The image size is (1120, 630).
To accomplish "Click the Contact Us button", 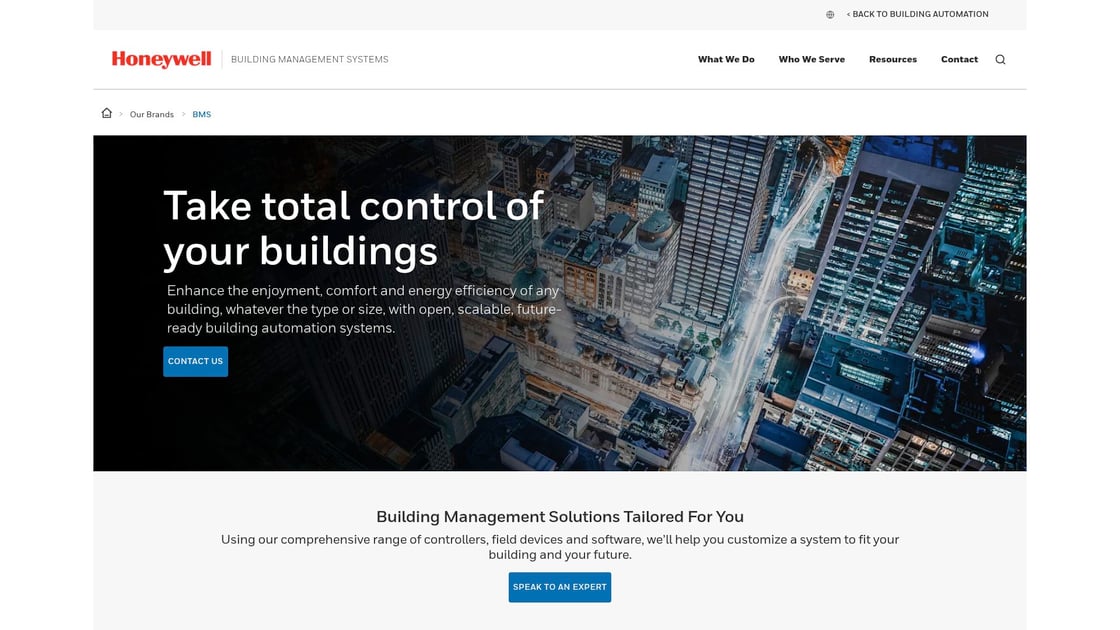I will (196, 361).
